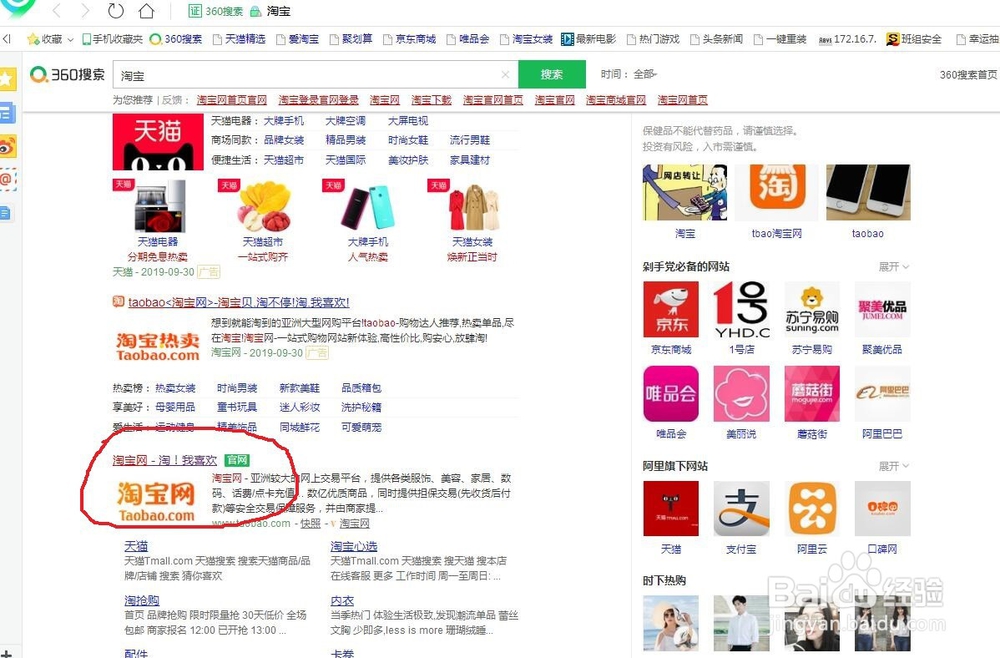Open 淘宝心选 sublink
This screenshot has height=658, width=1000.
[x=354, y=546]
